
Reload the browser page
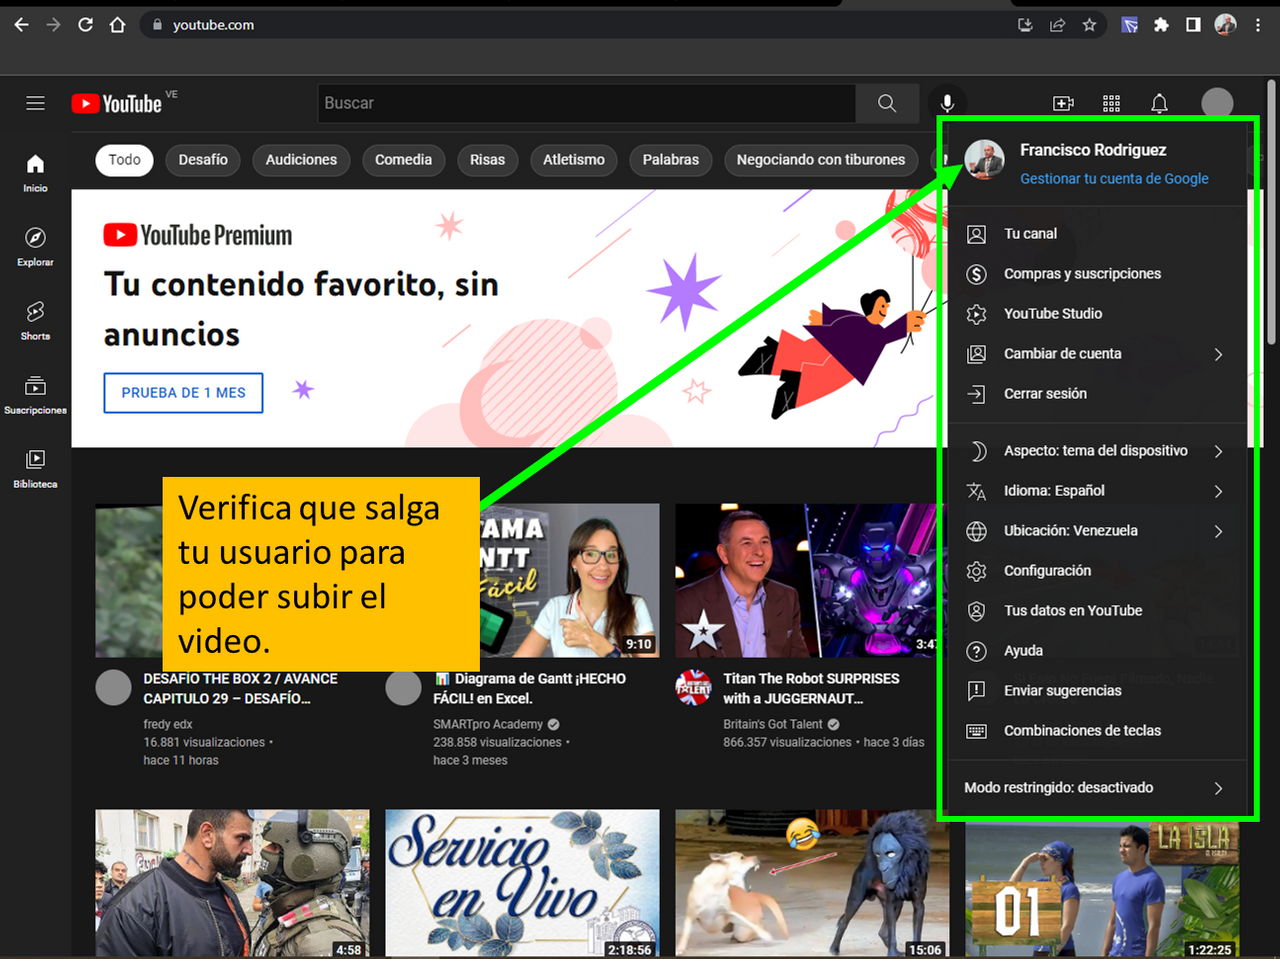[x=85, y=25]
